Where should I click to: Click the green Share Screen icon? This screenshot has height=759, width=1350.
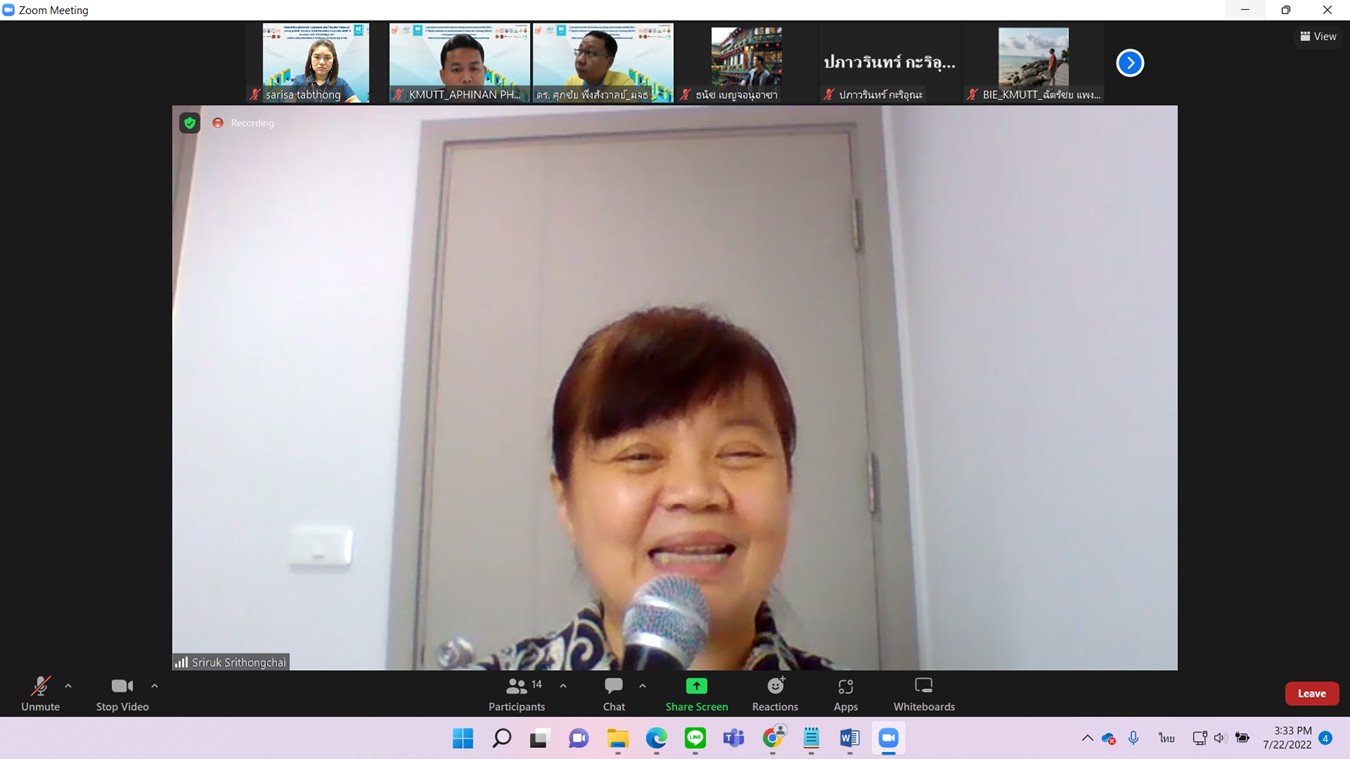coord(696,687)
